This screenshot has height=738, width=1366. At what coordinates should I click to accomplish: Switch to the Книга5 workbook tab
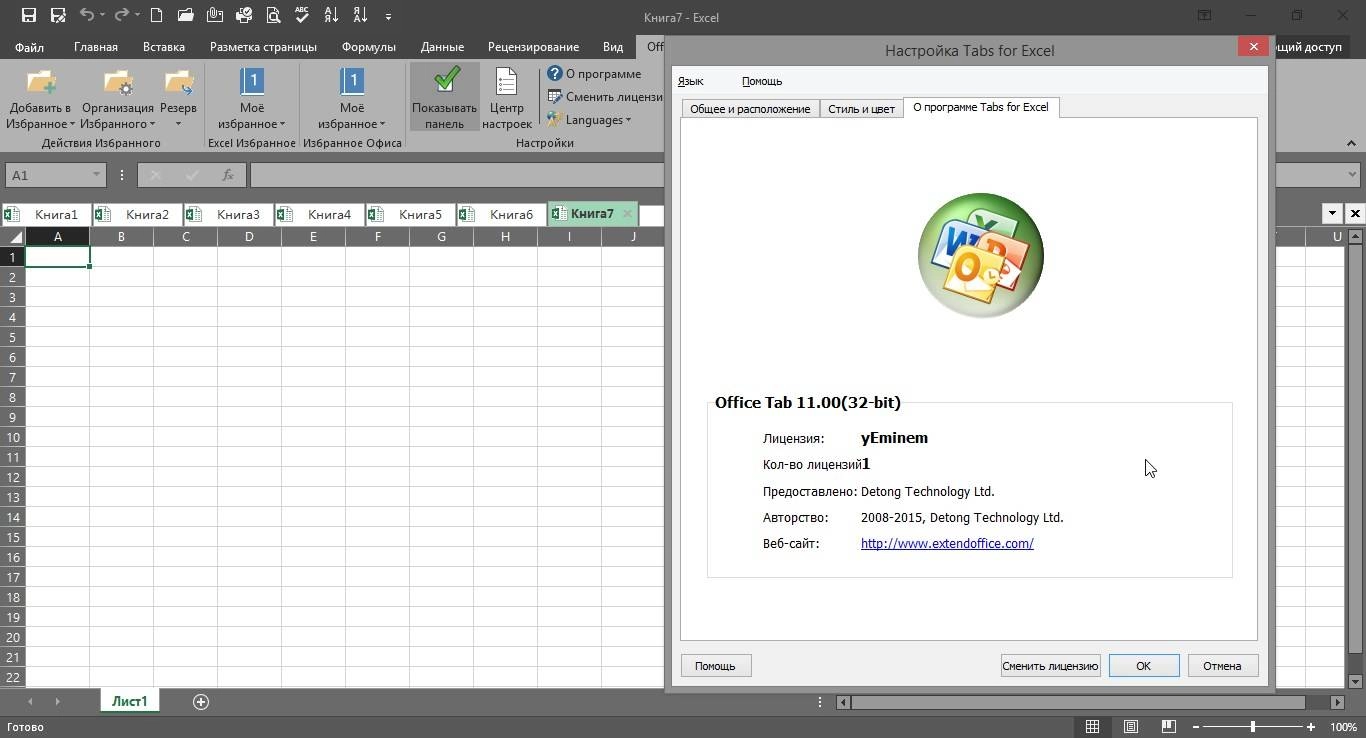[410, 214]
